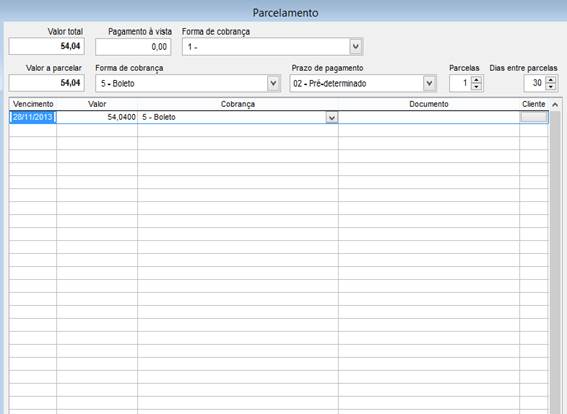The height and width of the screenshot is (414, 567).
Task: Click the Pagamento à vista amount field
Action: [x=133, y=47]
